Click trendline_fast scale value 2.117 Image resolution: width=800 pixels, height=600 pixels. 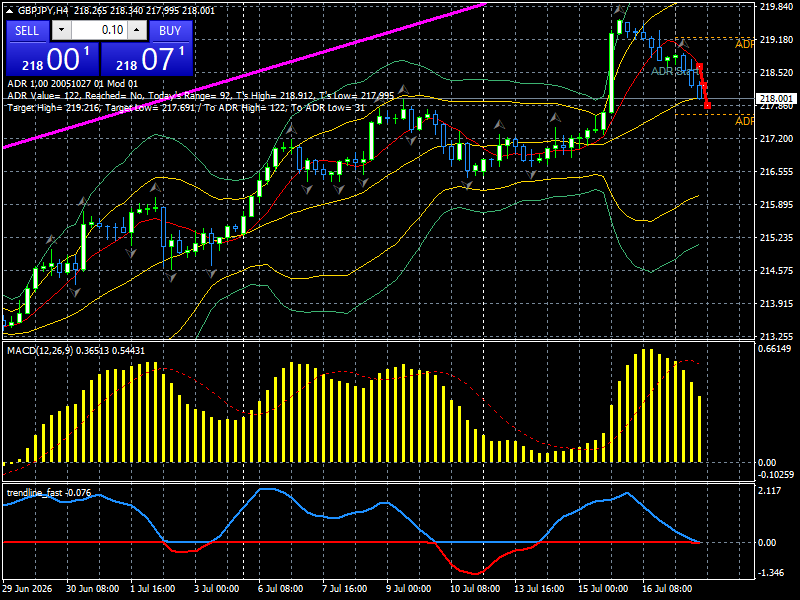[x=770, y=491]
